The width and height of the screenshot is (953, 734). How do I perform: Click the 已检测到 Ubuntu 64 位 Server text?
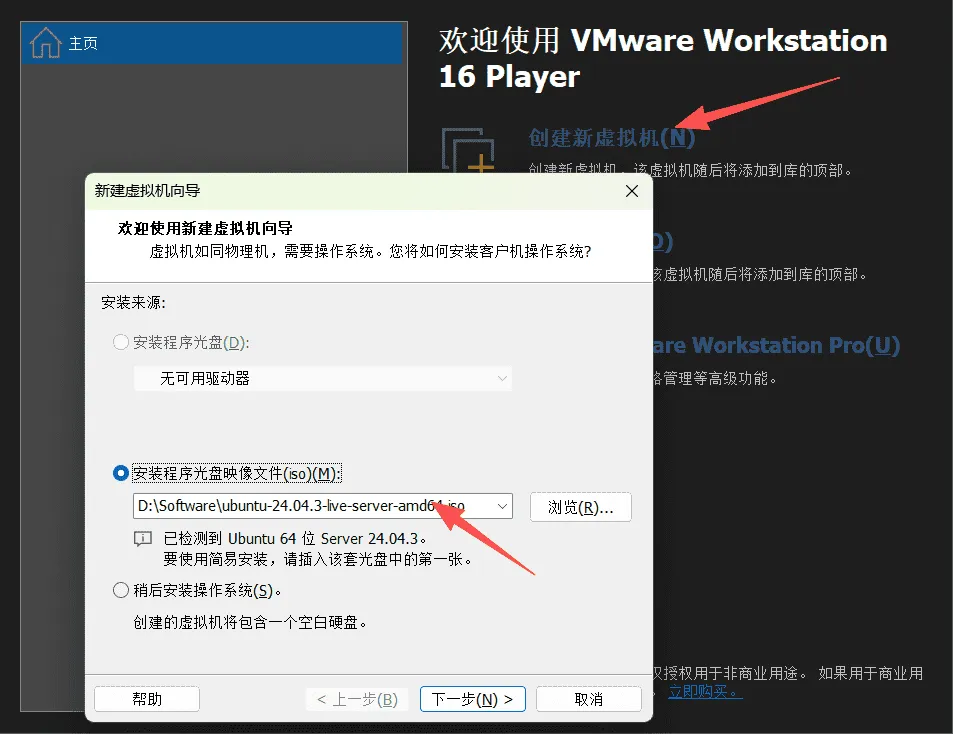[295, 538]
